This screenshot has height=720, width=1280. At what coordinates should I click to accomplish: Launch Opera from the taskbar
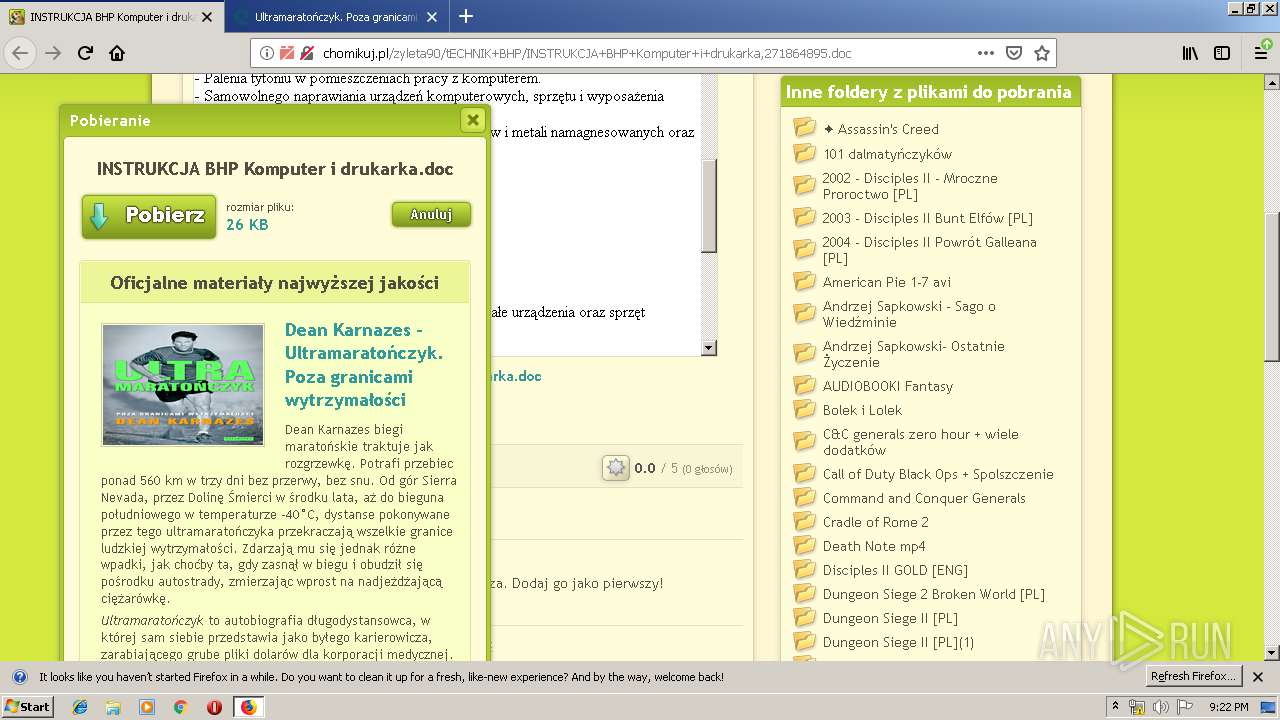214,707
